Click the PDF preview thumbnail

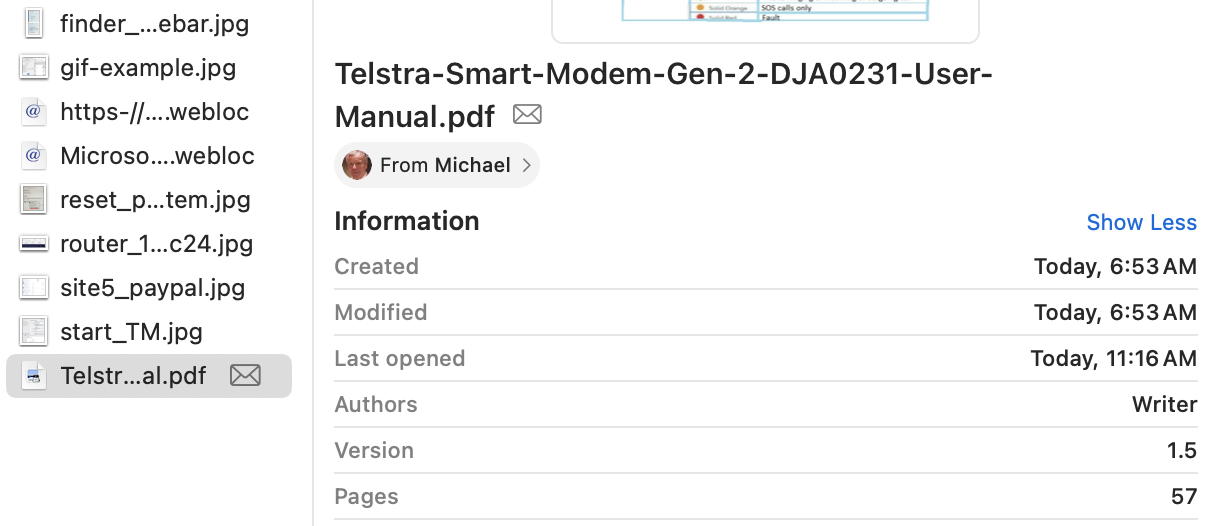[x=765, y=20]
